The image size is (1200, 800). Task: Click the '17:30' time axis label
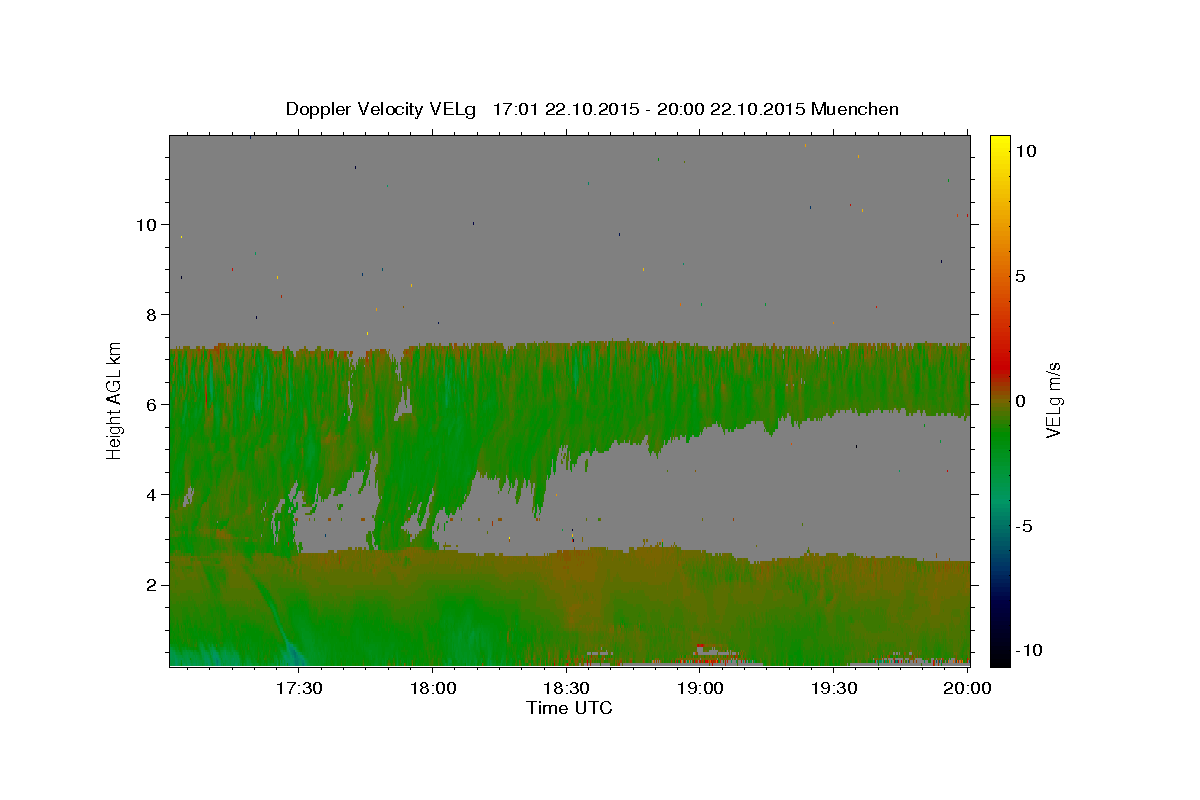coord(298,688)
